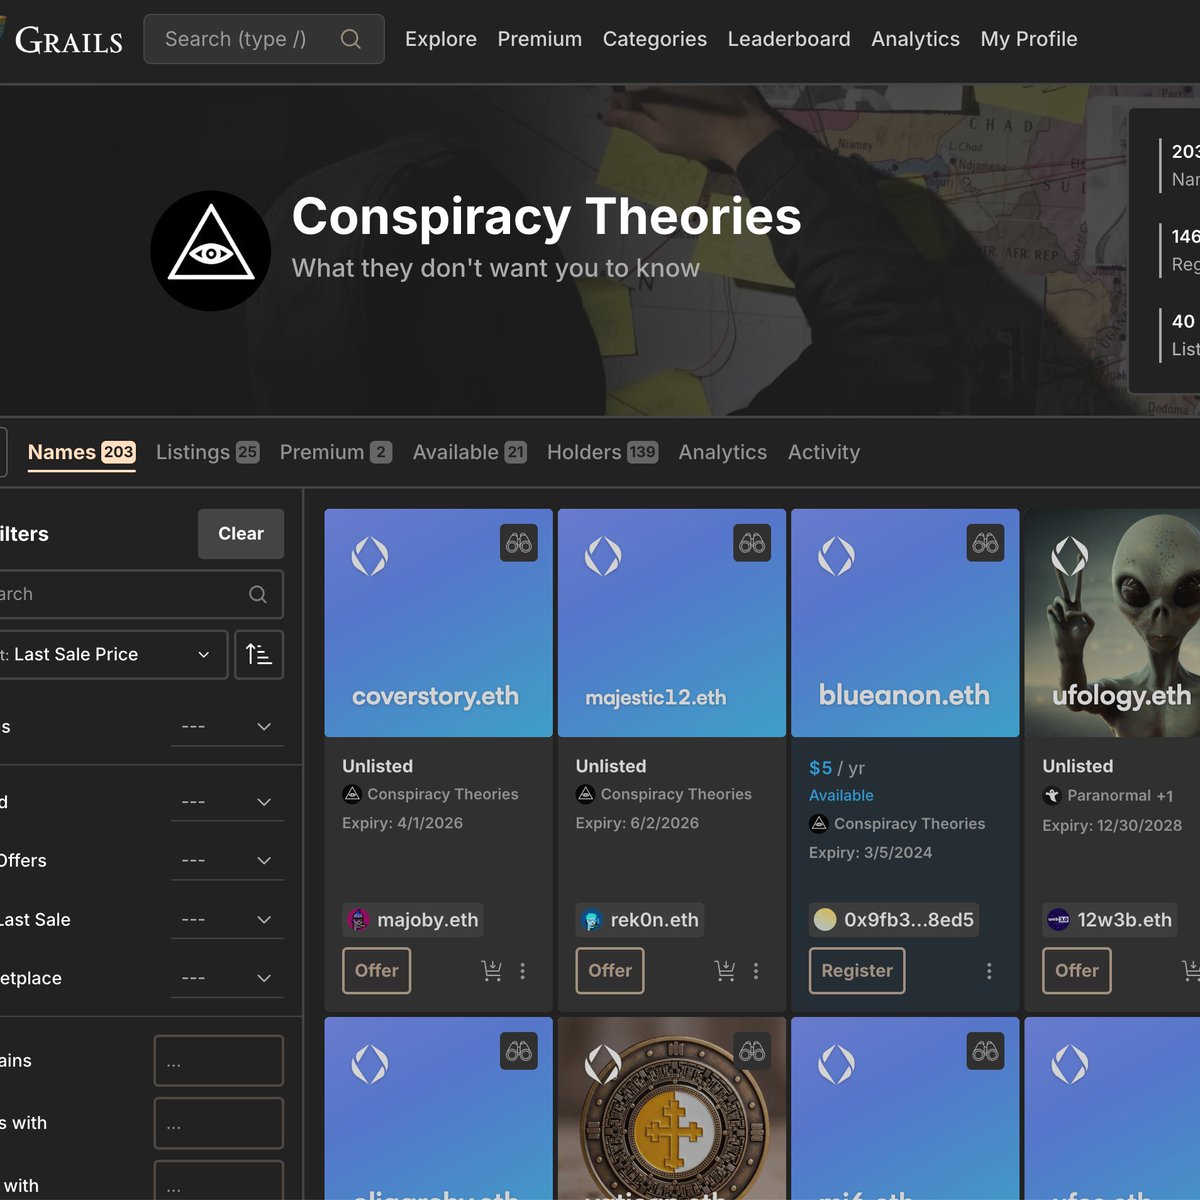Focus the Starts with filter text box
The image size is (1200, 1200).
point(219,1124)
